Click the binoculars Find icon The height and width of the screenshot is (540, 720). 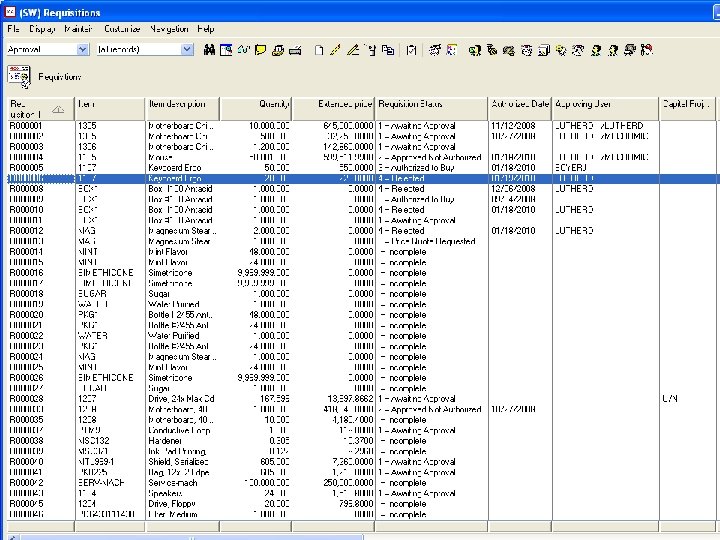209,49
